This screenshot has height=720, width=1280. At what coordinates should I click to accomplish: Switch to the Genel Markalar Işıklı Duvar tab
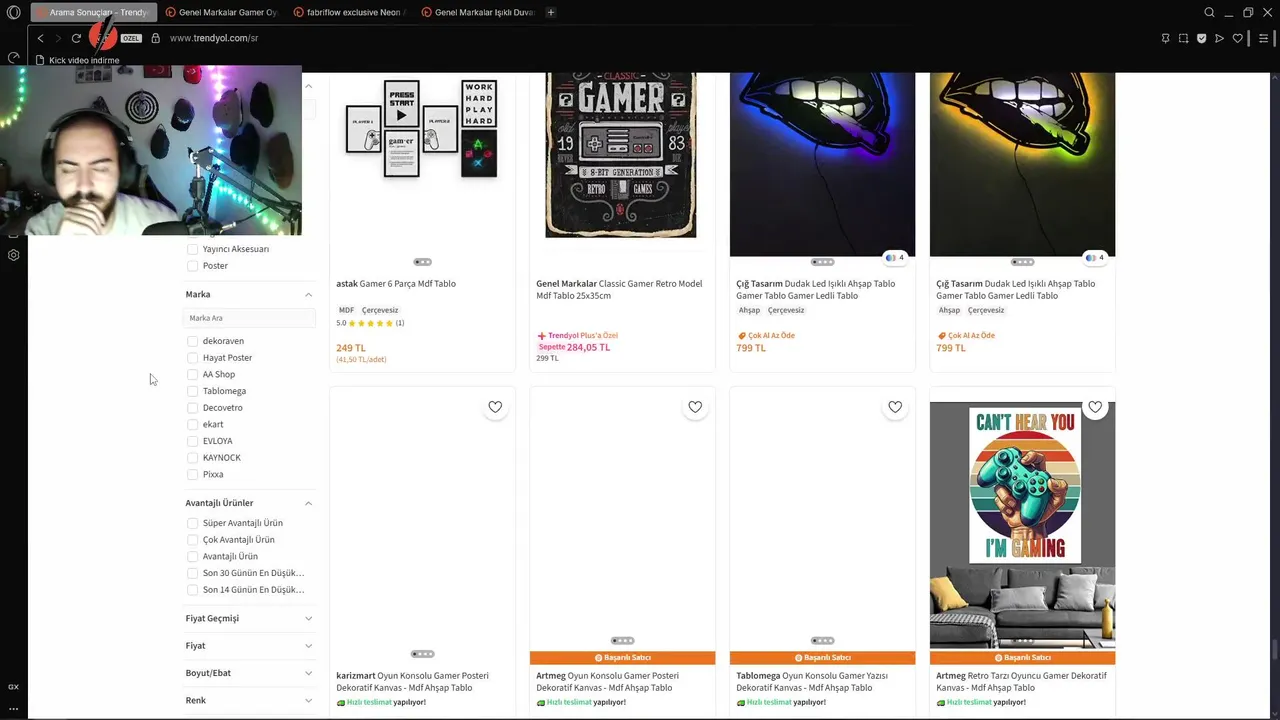tap(477, 12)
